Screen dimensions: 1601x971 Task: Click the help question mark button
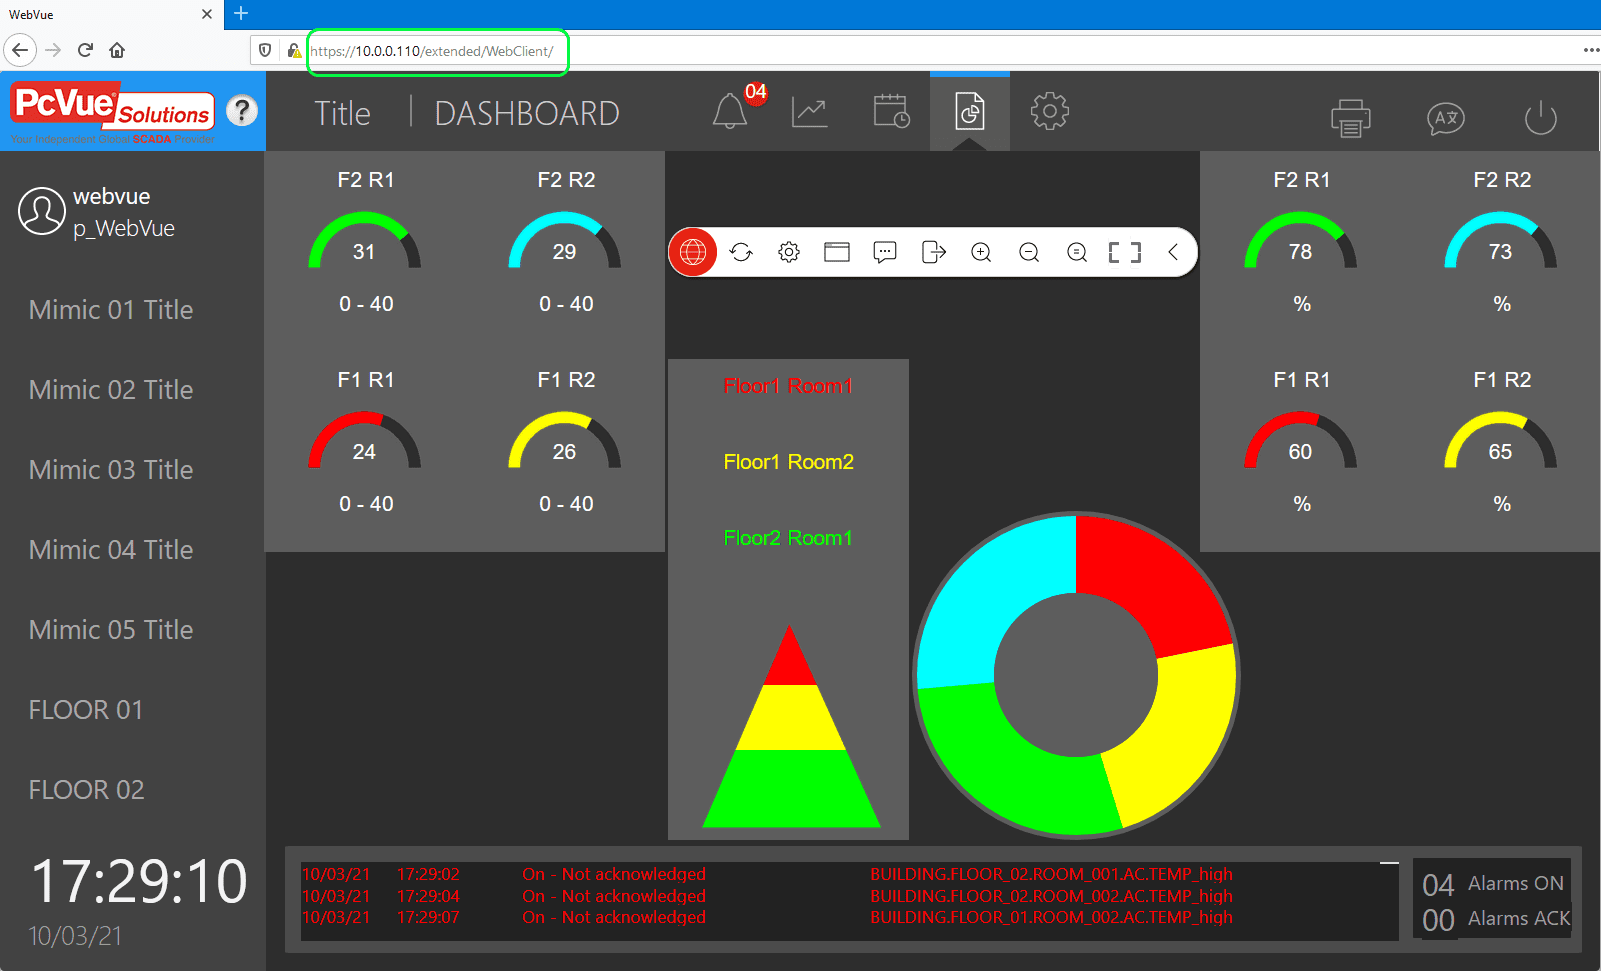pos(241,110)
